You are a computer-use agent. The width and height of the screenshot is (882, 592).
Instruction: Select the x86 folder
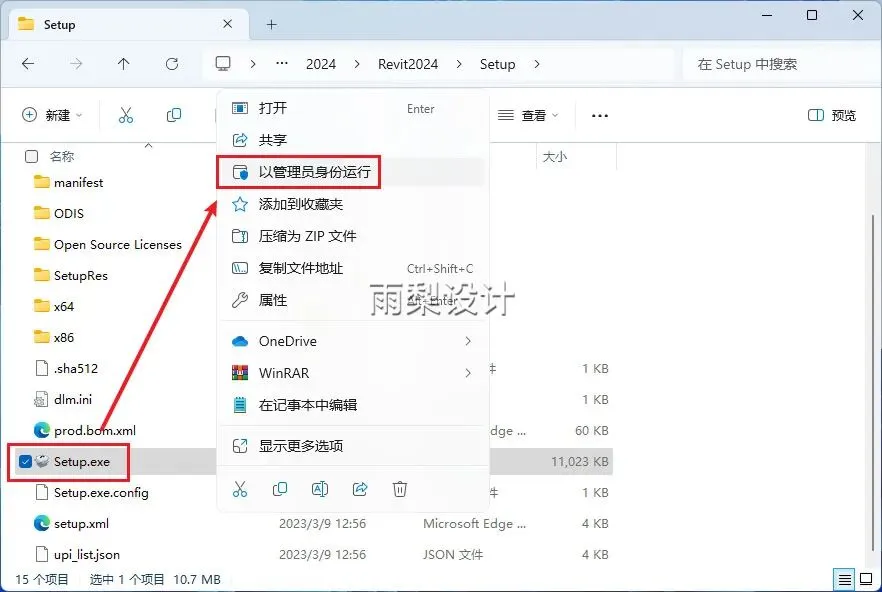(64, 337)
